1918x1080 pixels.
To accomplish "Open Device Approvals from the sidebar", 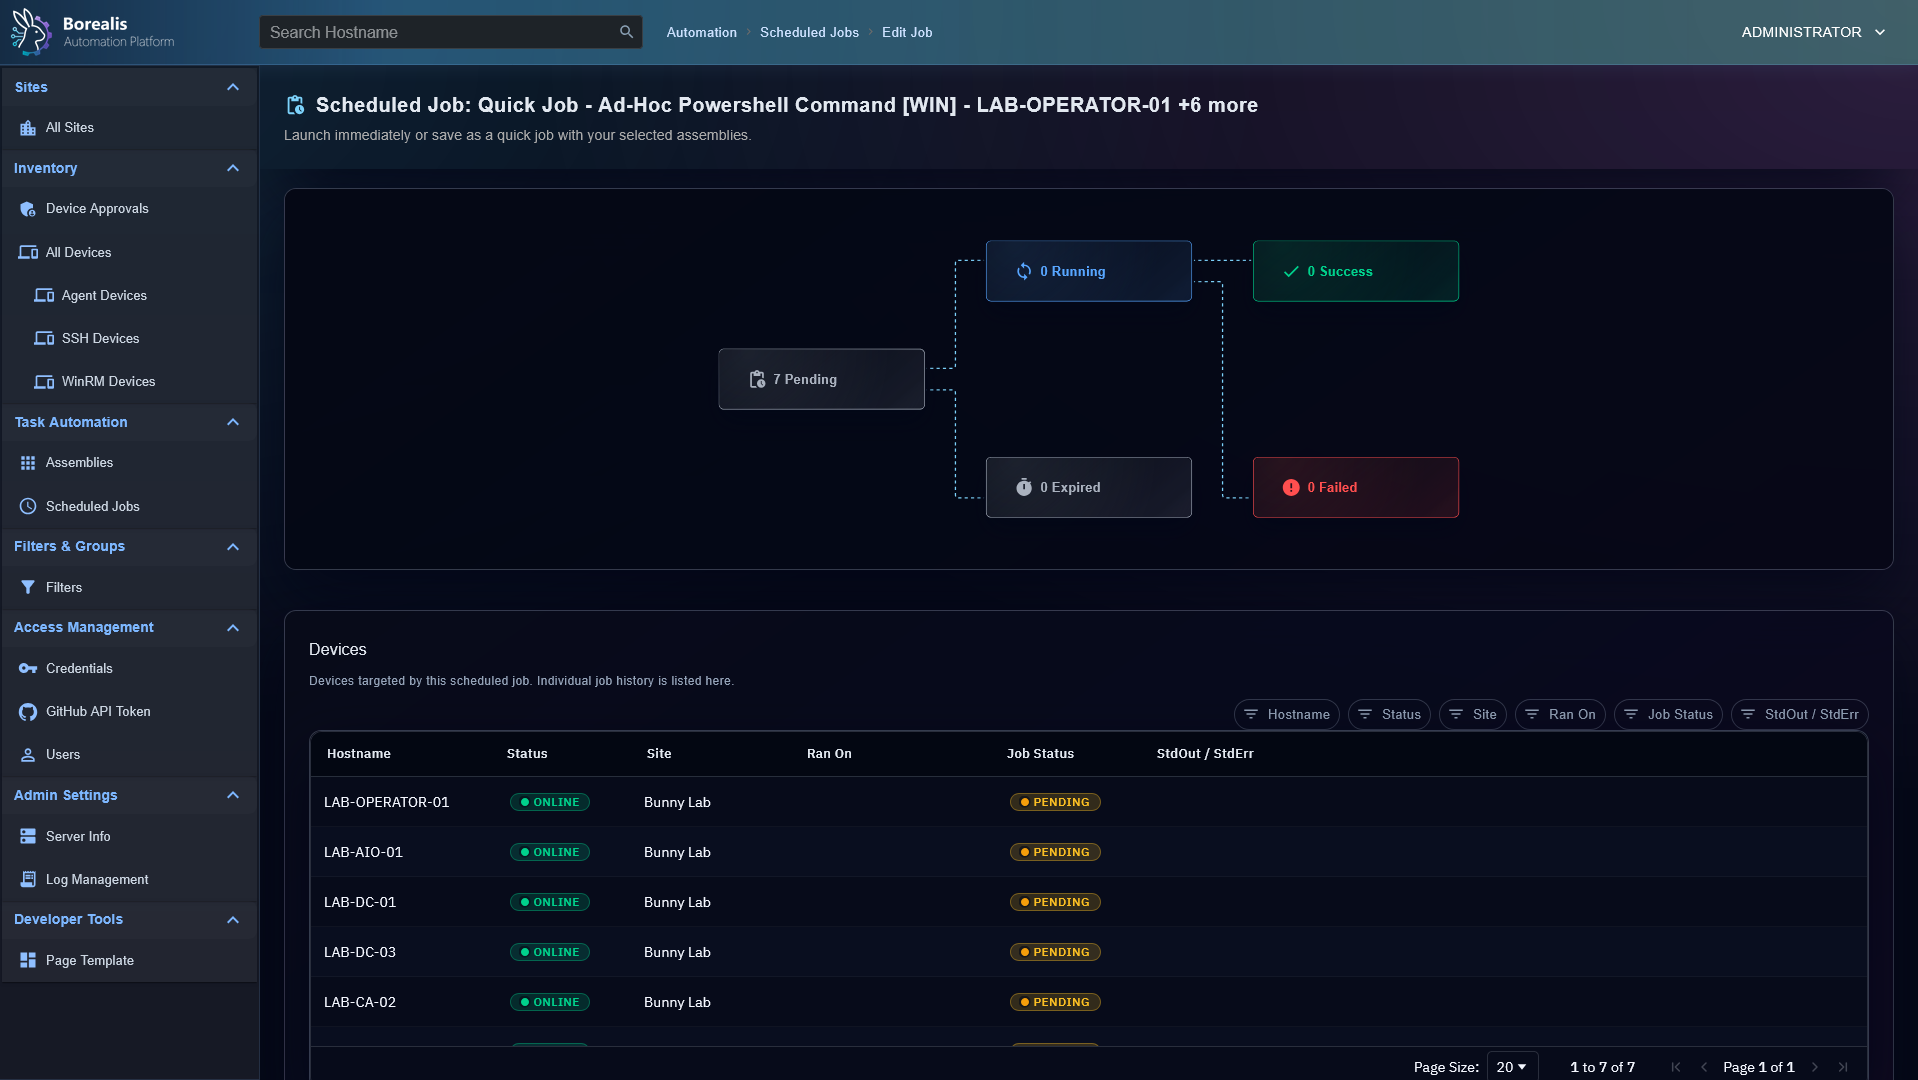I will [96, 209].
